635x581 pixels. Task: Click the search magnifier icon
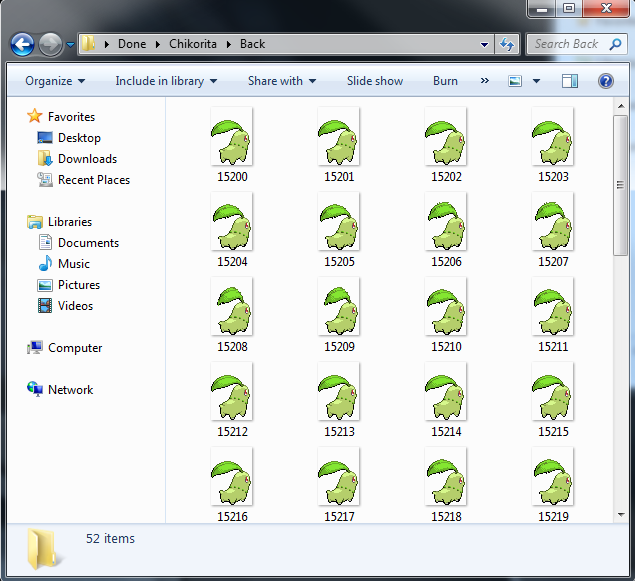point(616,44)
